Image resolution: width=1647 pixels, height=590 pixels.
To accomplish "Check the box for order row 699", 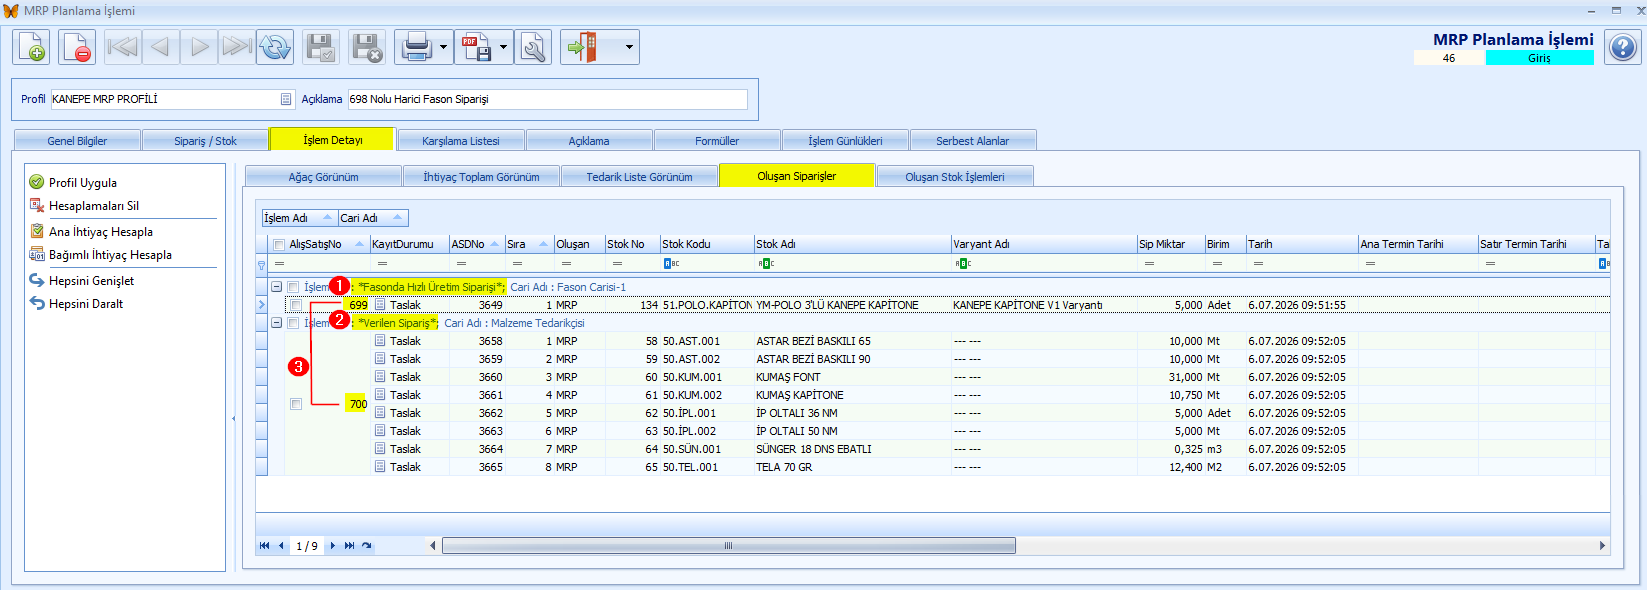I will coord(295,305).
